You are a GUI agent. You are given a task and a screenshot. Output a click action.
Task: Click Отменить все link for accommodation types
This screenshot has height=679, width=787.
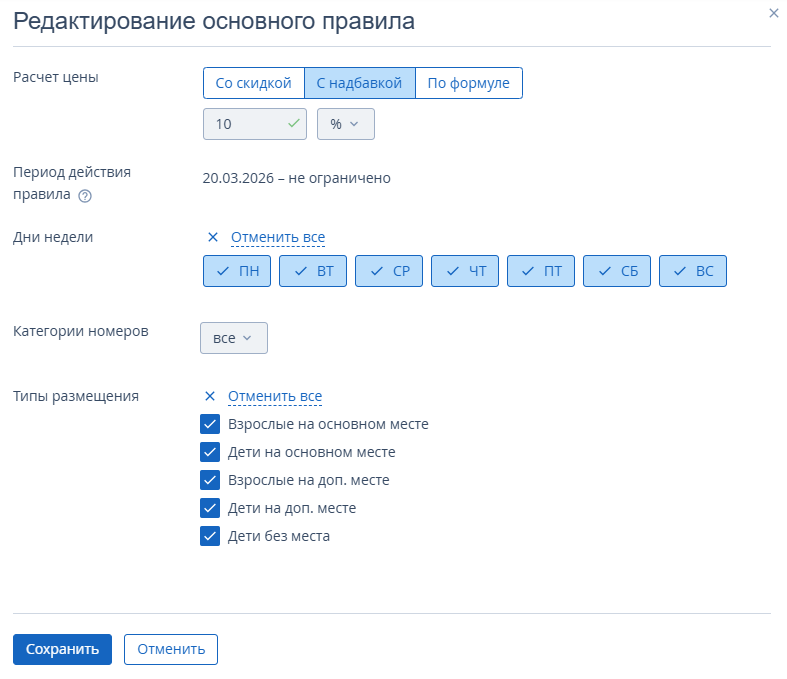[275, 396]
